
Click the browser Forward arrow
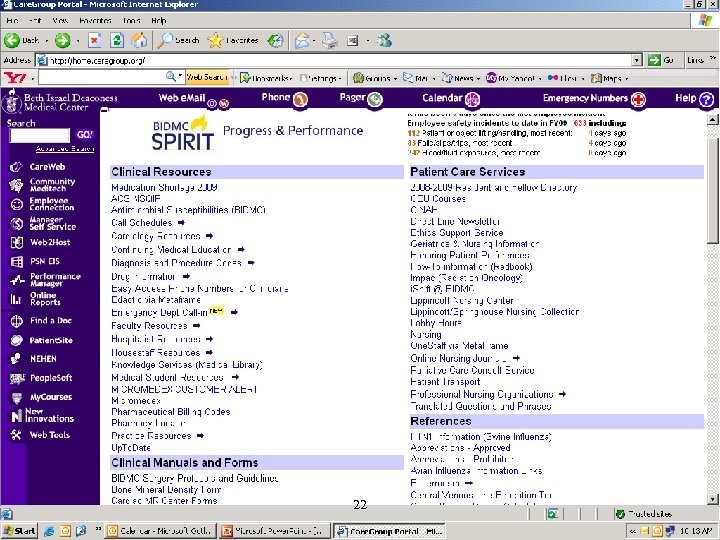click(x=62, y=40)
